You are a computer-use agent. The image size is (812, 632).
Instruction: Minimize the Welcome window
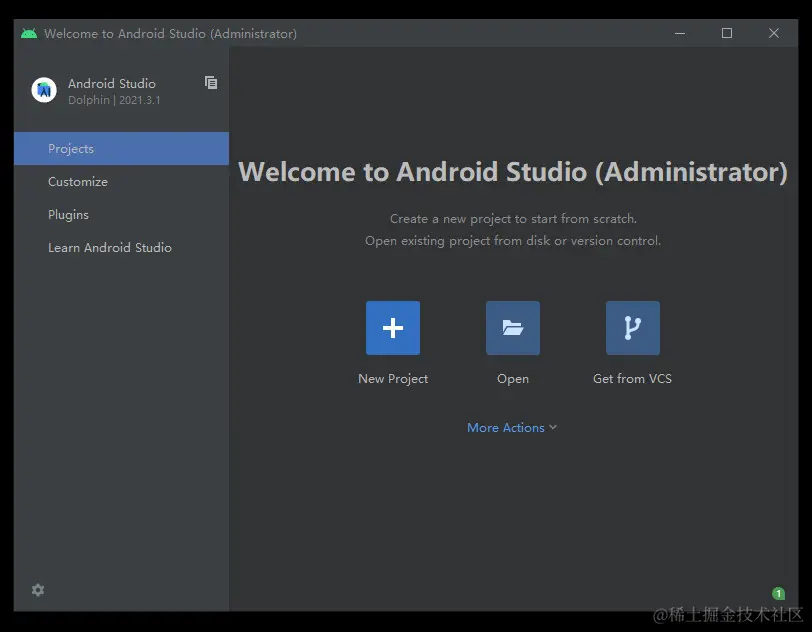click(x=680, y=34)
